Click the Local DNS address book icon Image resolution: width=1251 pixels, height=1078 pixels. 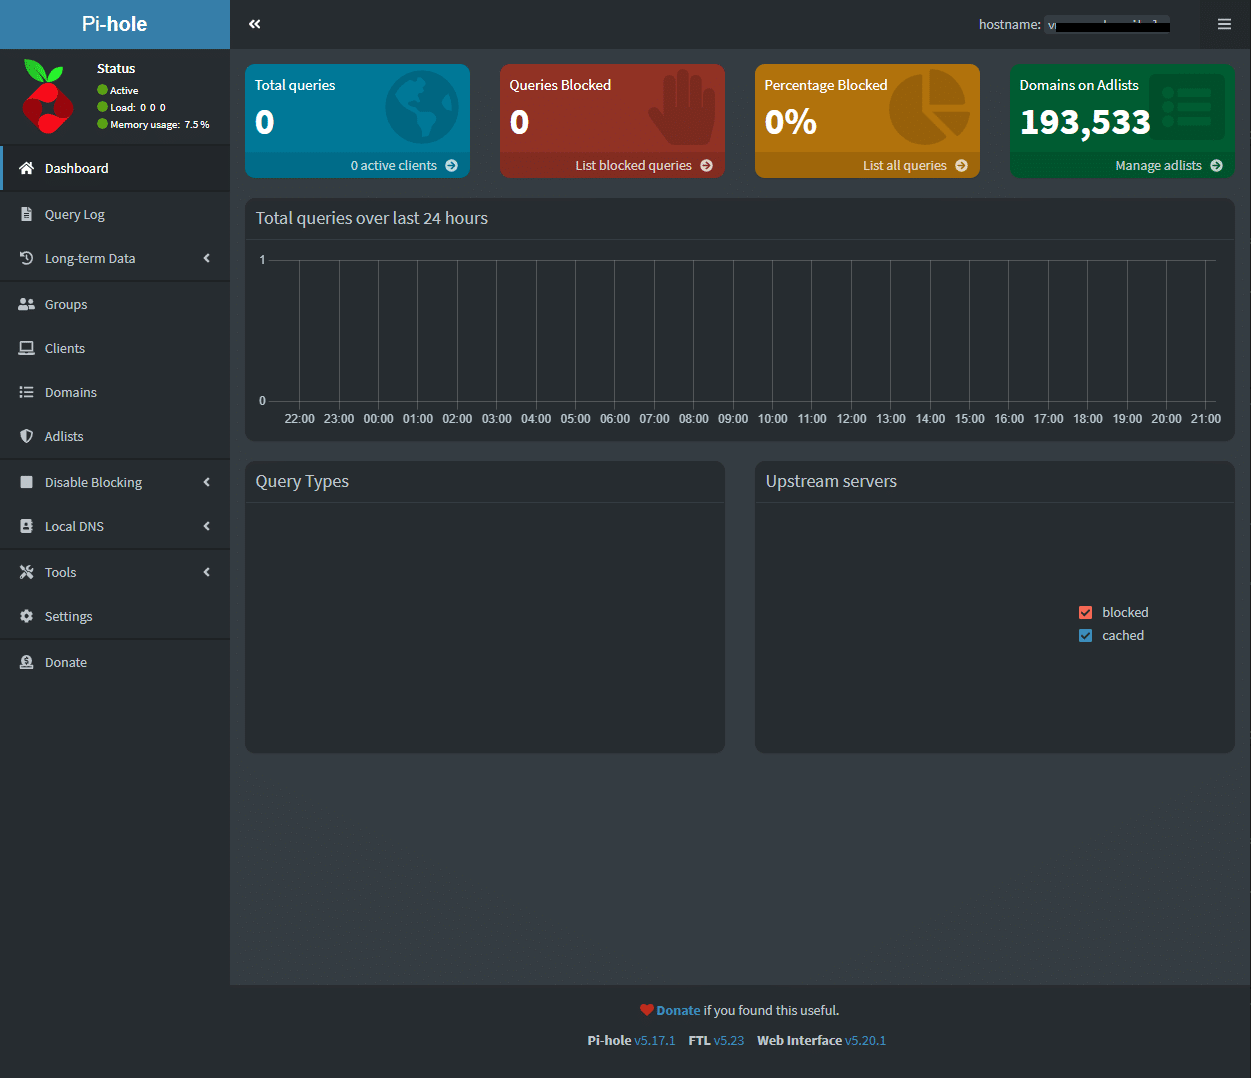click(27, 526)
